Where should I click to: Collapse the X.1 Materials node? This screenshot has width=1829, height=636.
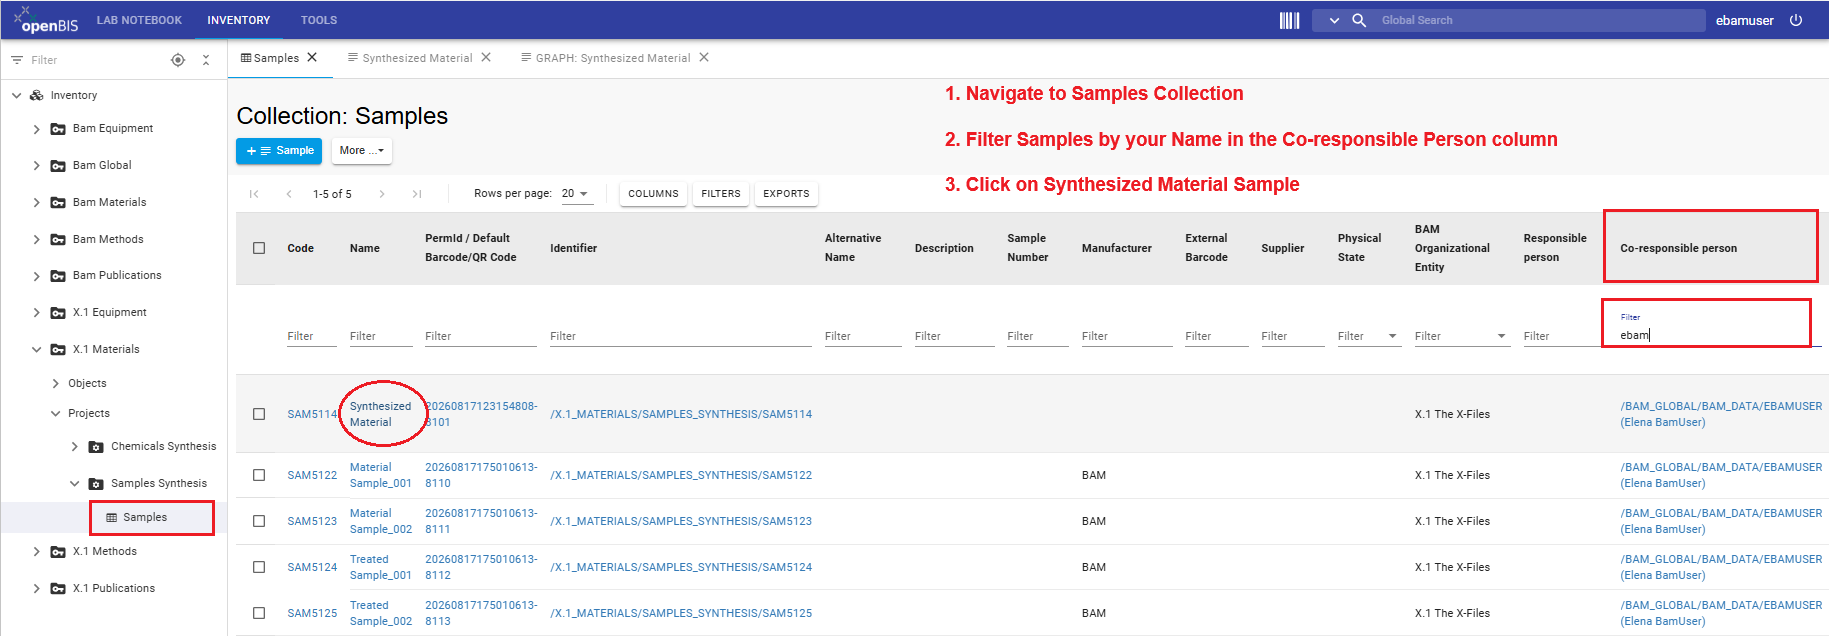37,350
